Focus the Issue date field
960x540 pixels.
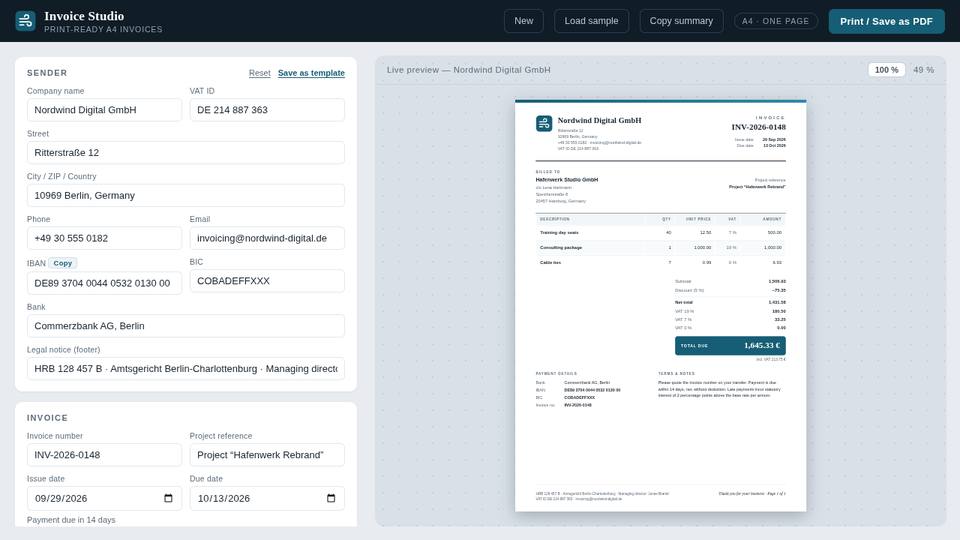click(x=104, y=498)
